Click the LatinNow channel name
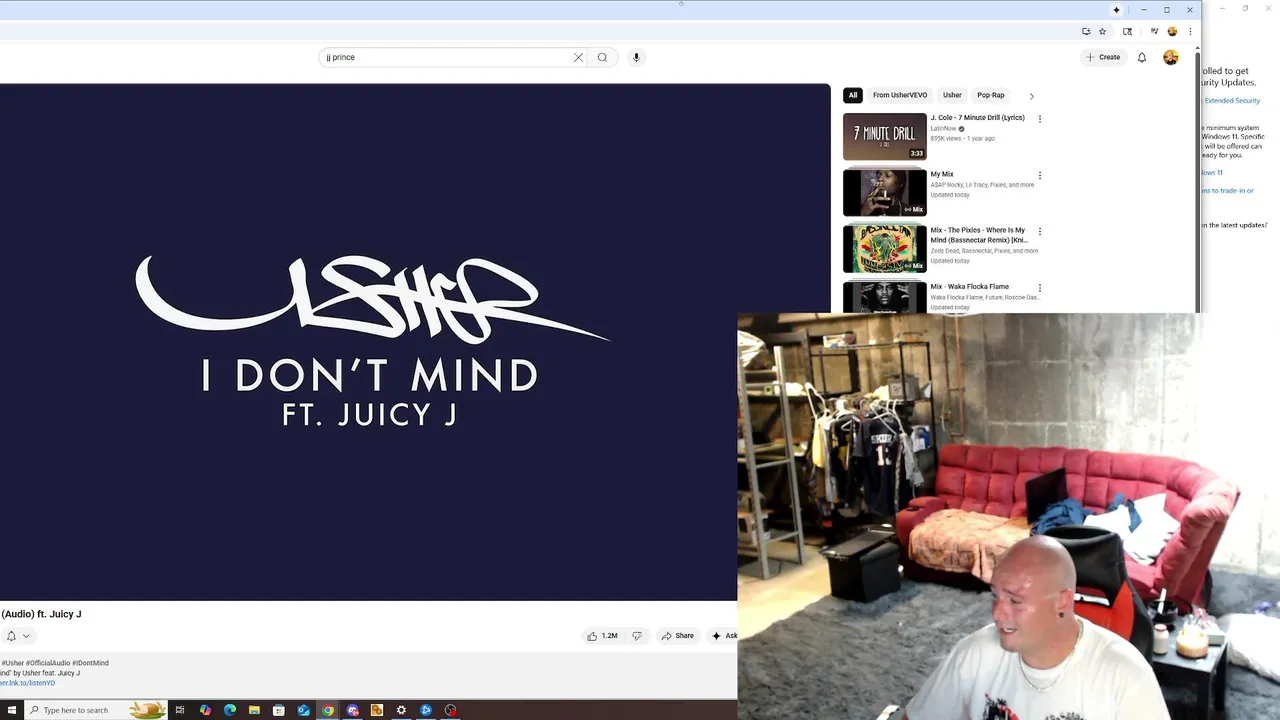This screenshot has width=1280, height=720. (x=943, y=129)
